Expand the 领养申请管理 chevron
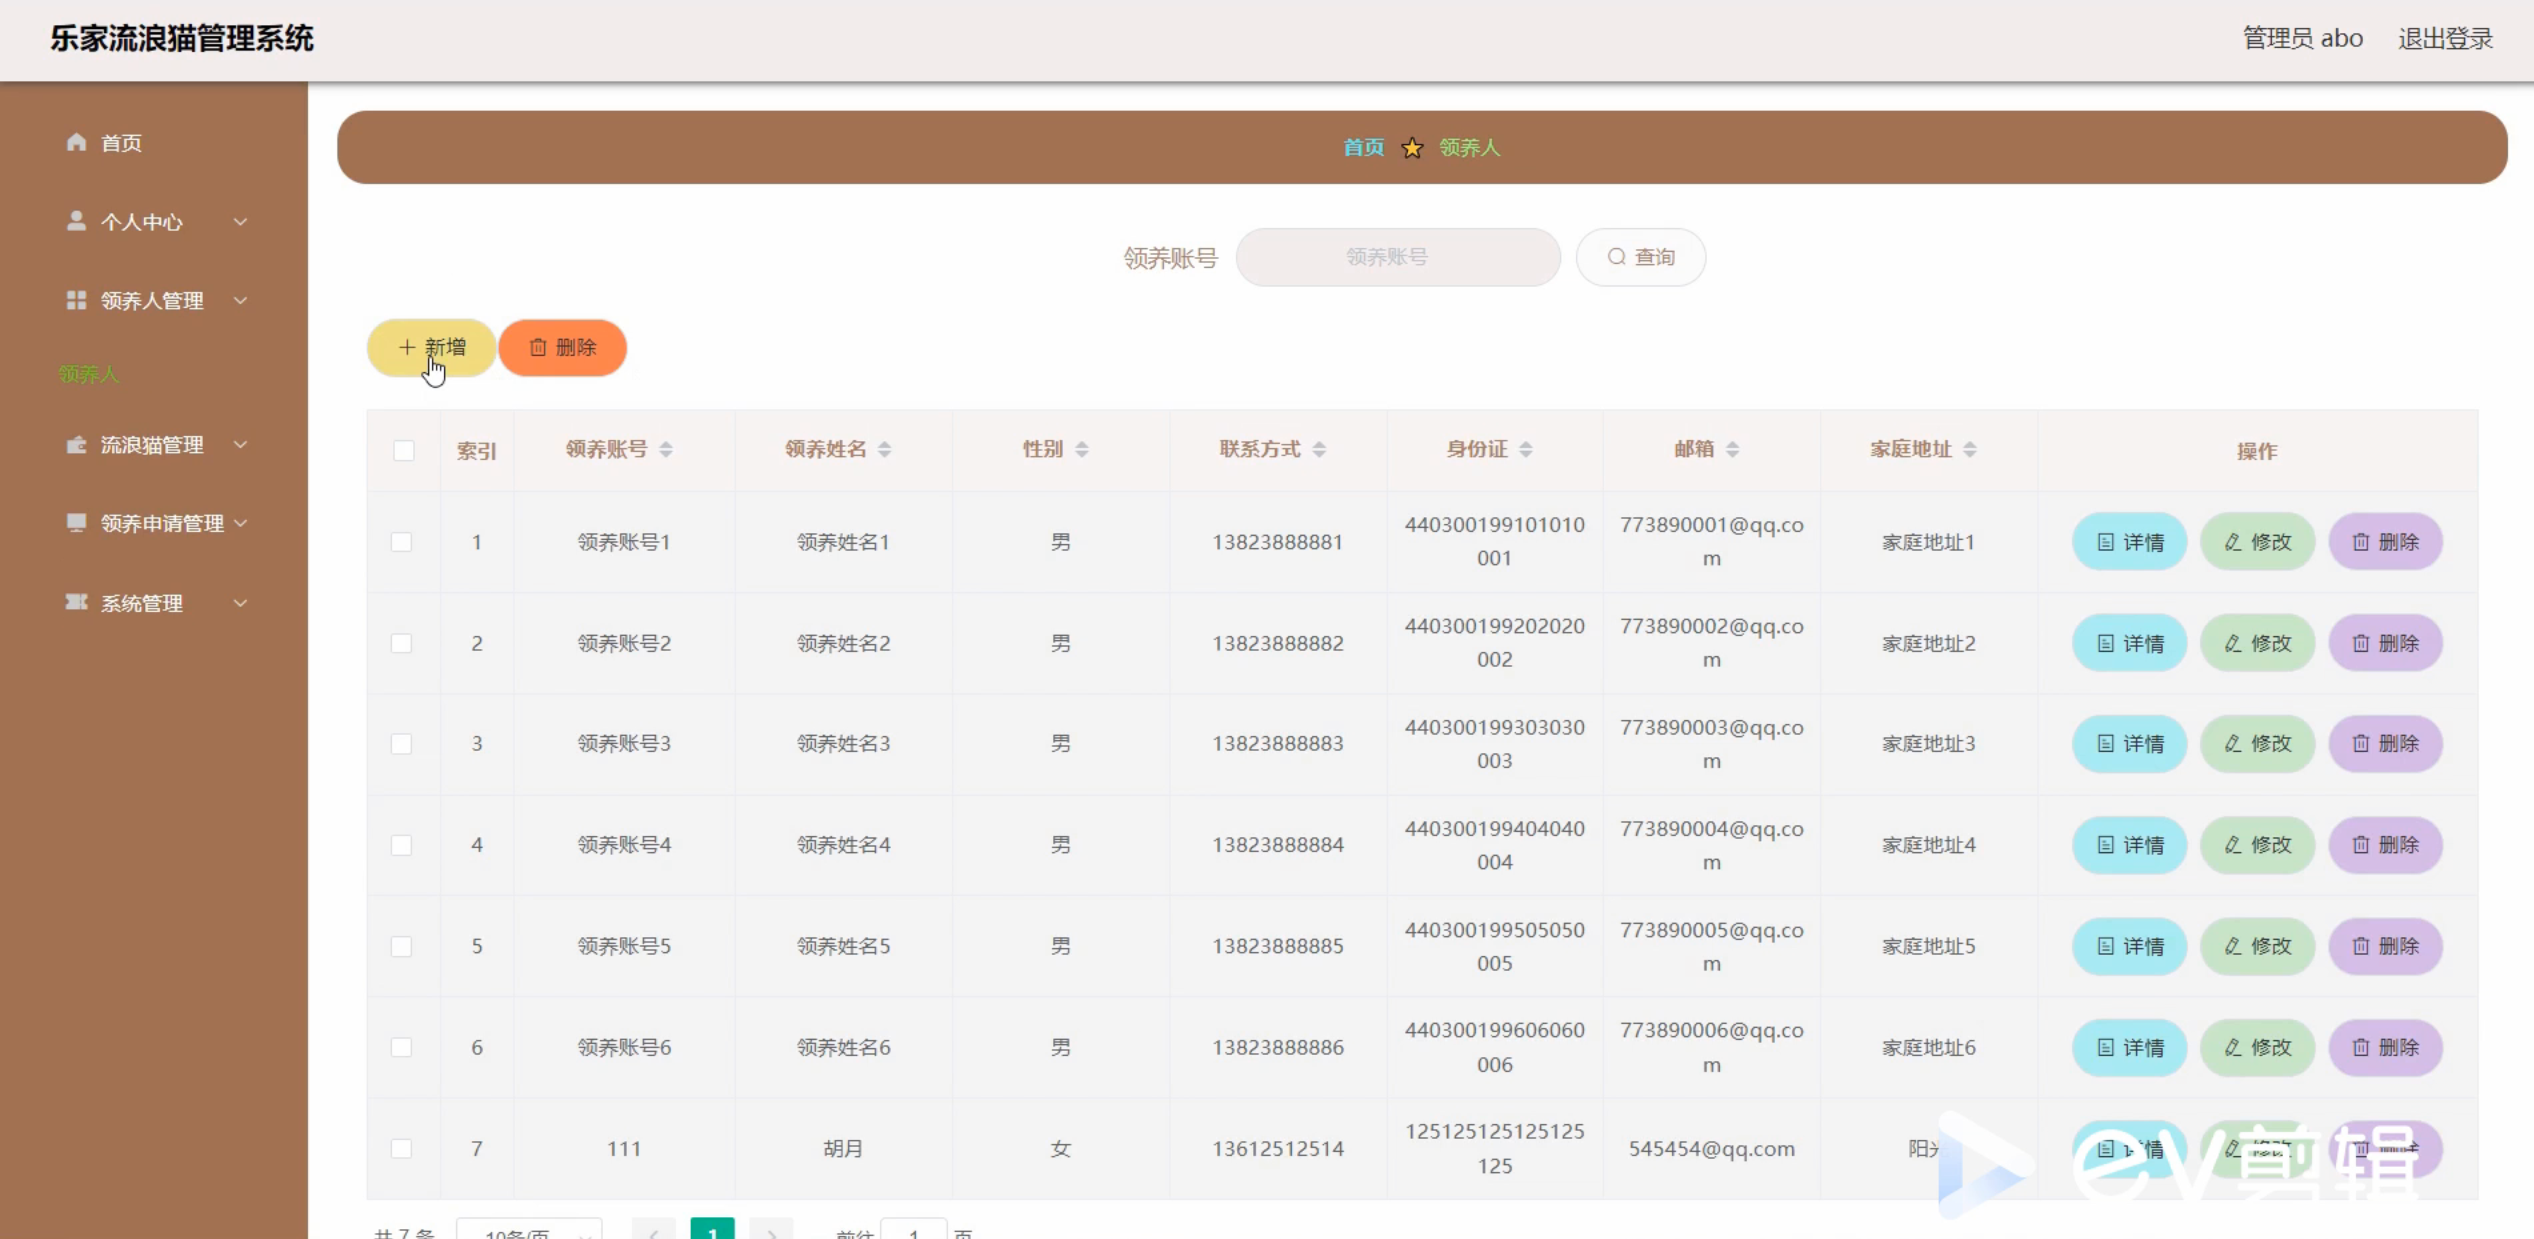2534x1239 pixels. (240, 523)
